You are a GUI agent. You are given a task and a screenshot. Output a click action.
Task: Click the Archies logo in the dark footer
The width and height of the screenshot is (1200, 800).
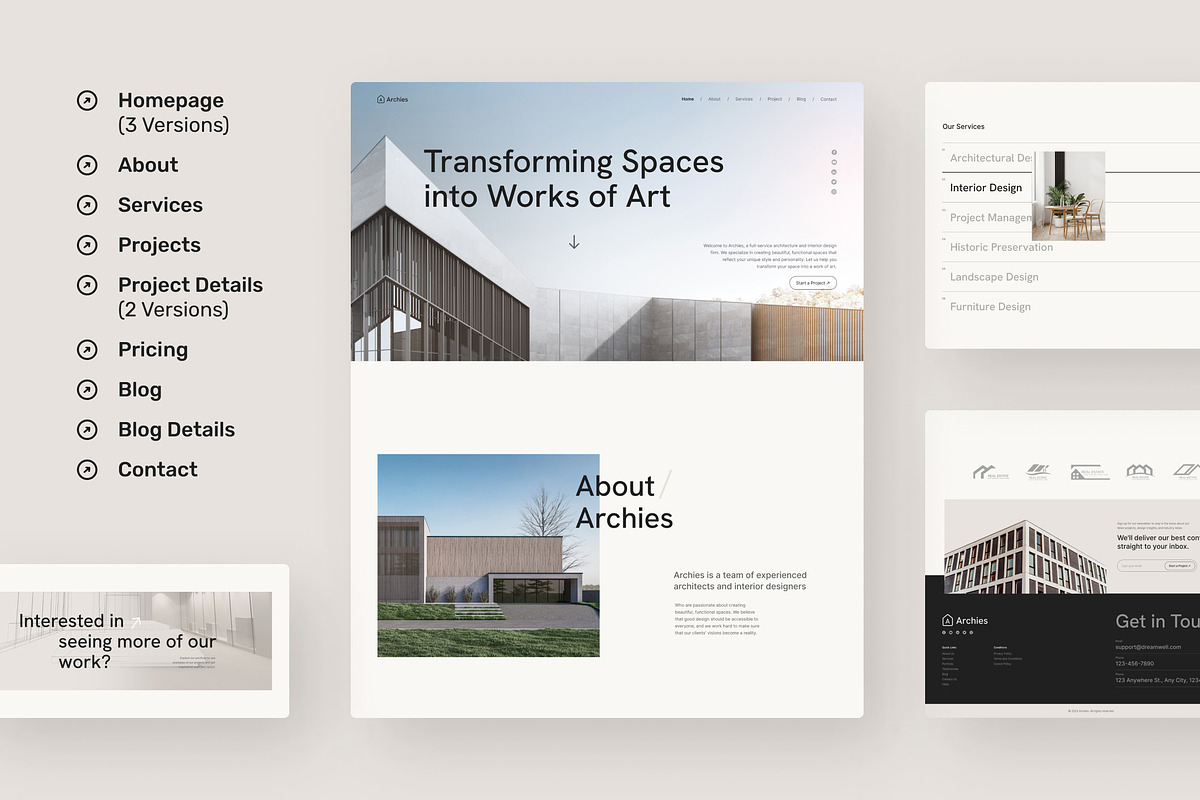click(965, 620)
